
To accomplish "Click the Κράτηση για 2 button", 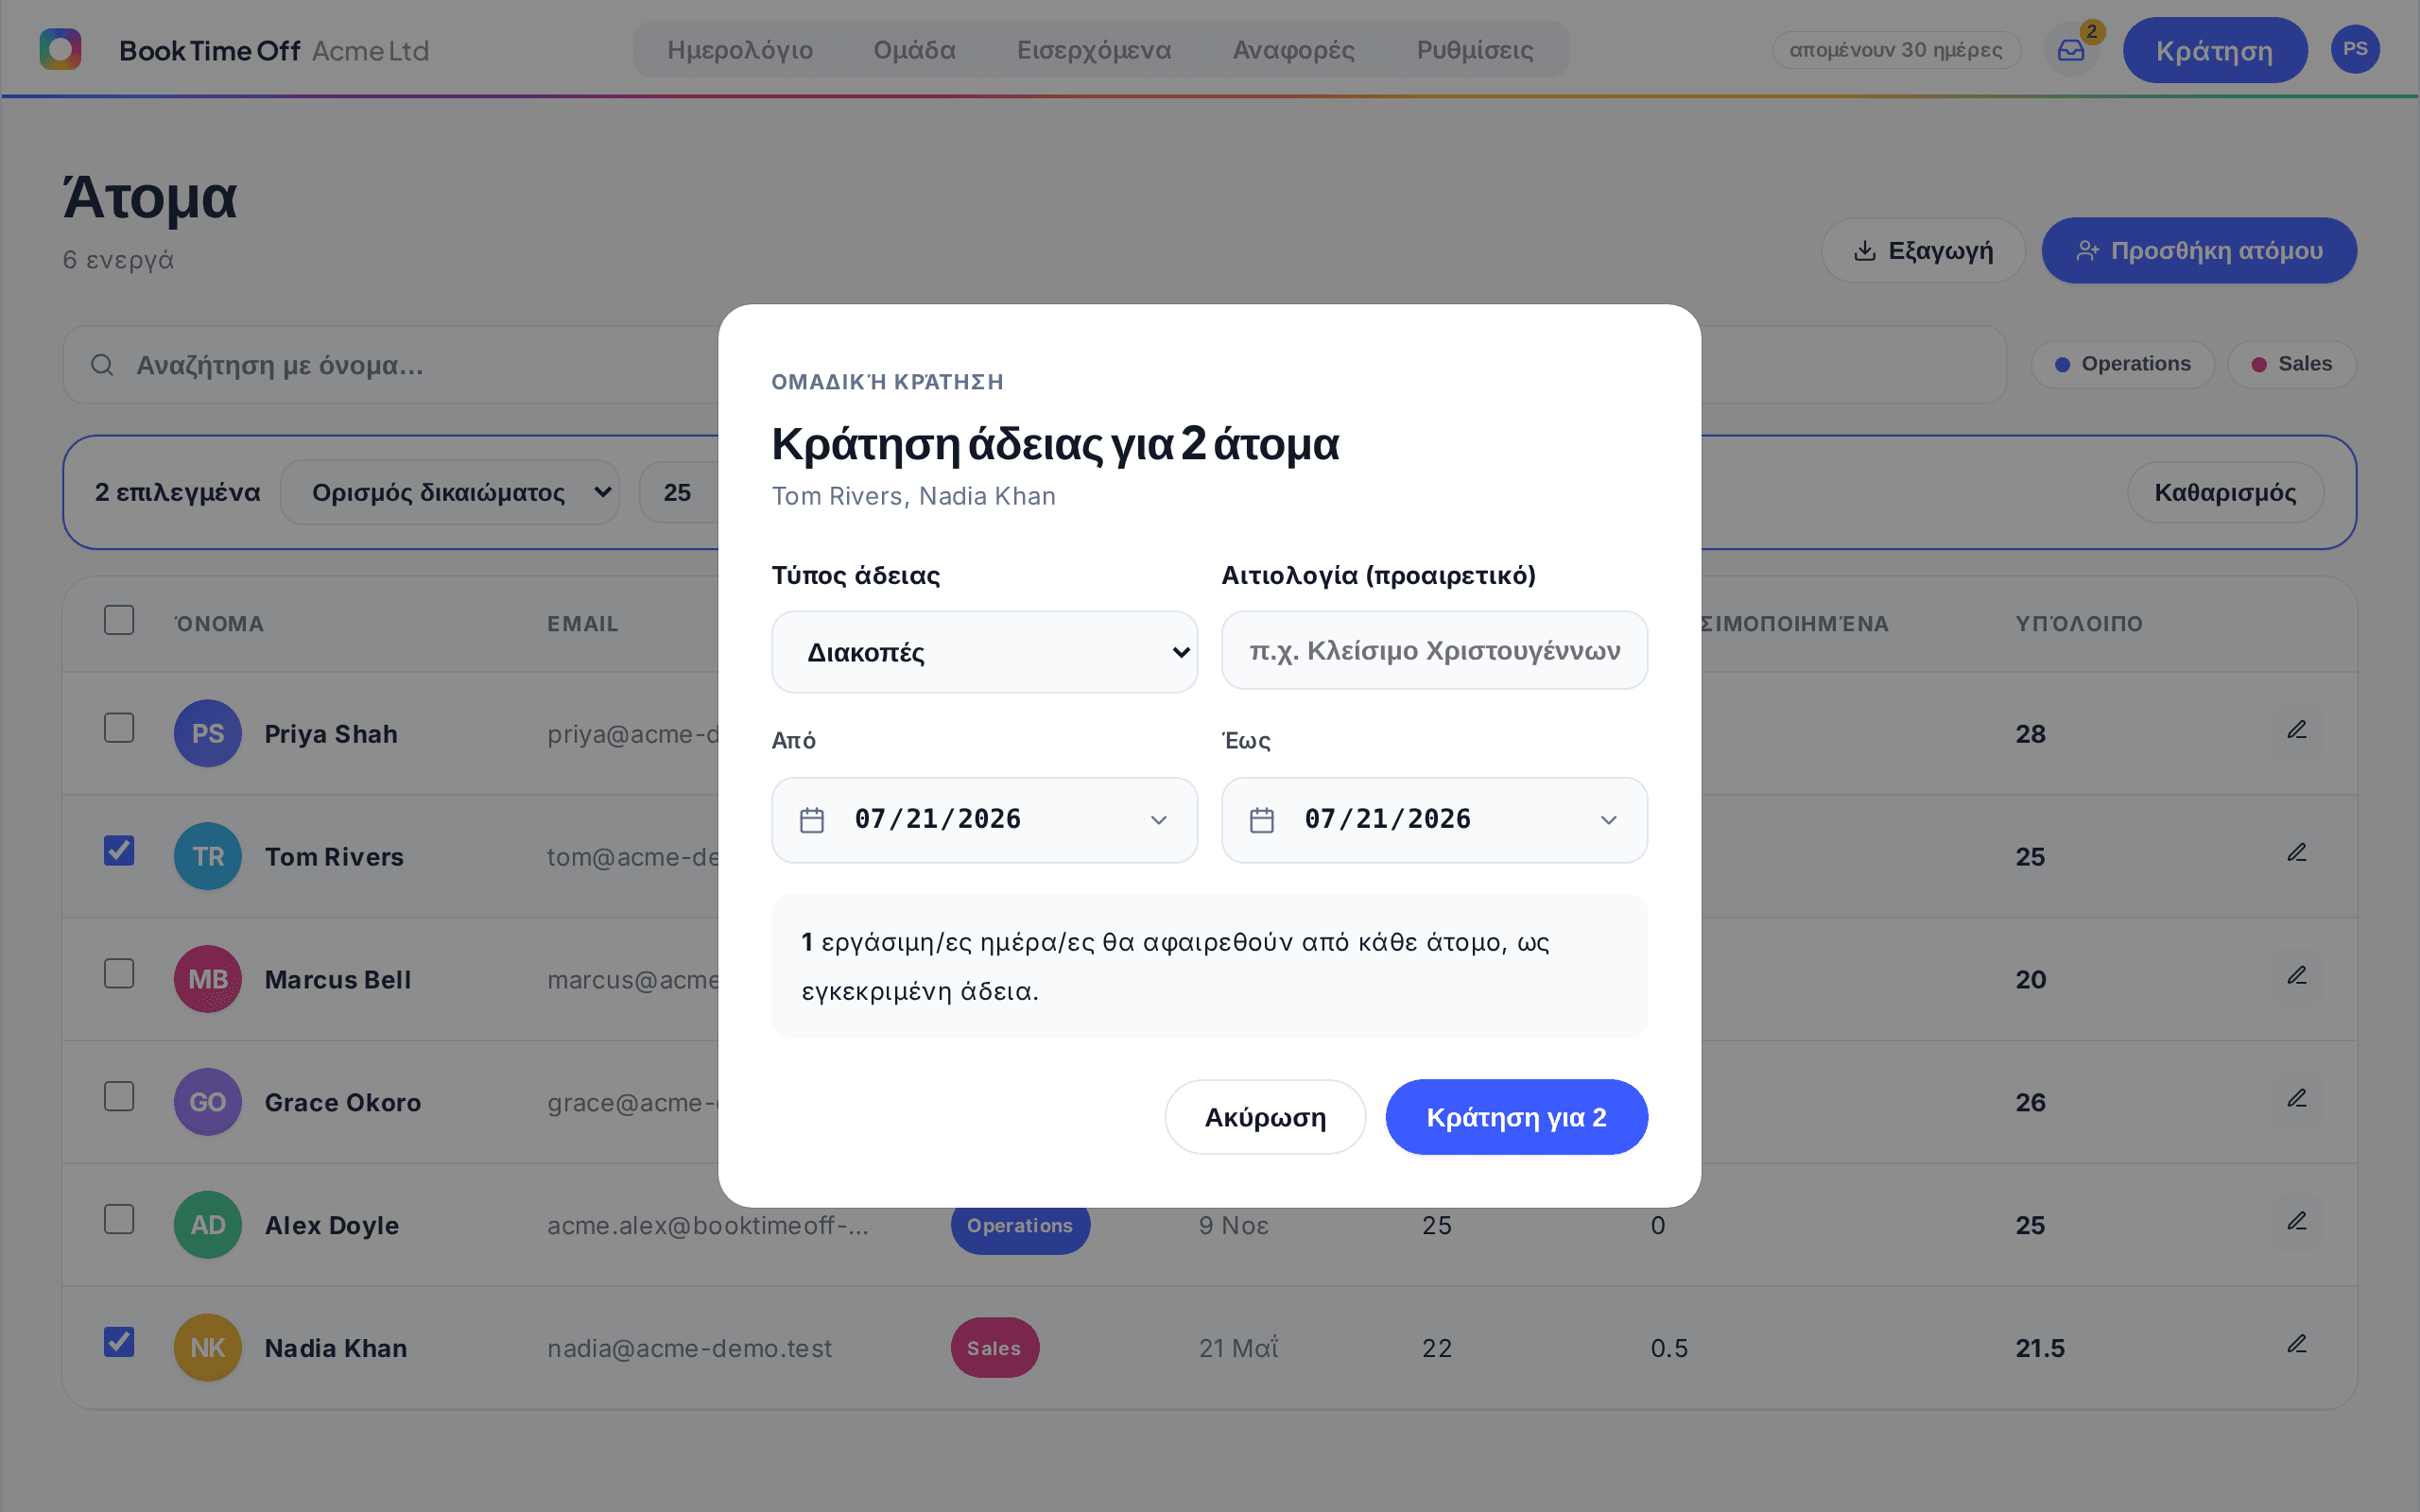I will click(x=1516, y=1117).
